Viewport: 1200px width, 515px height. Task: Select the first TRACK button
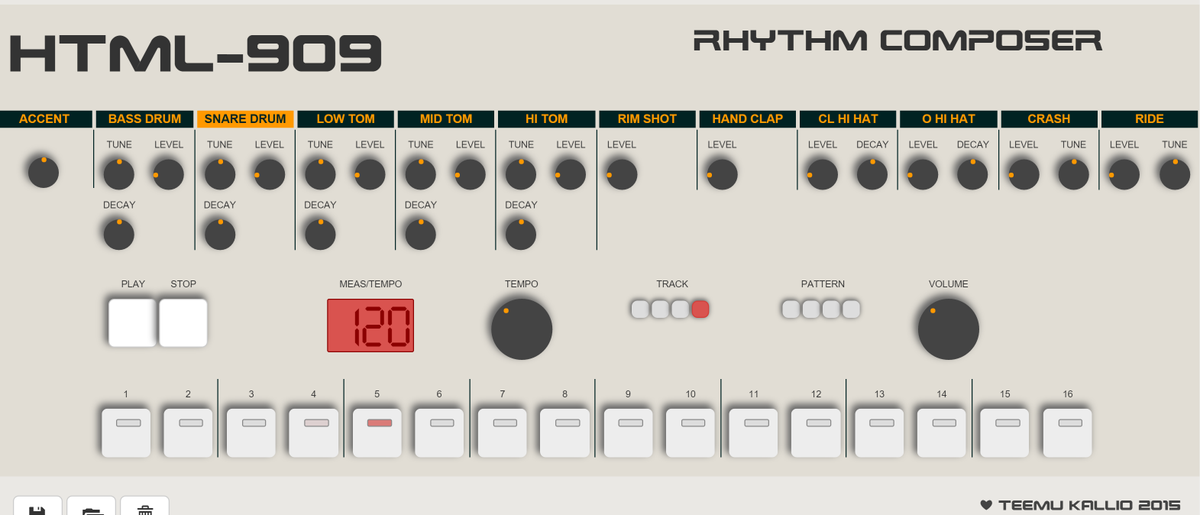[640, 309]
